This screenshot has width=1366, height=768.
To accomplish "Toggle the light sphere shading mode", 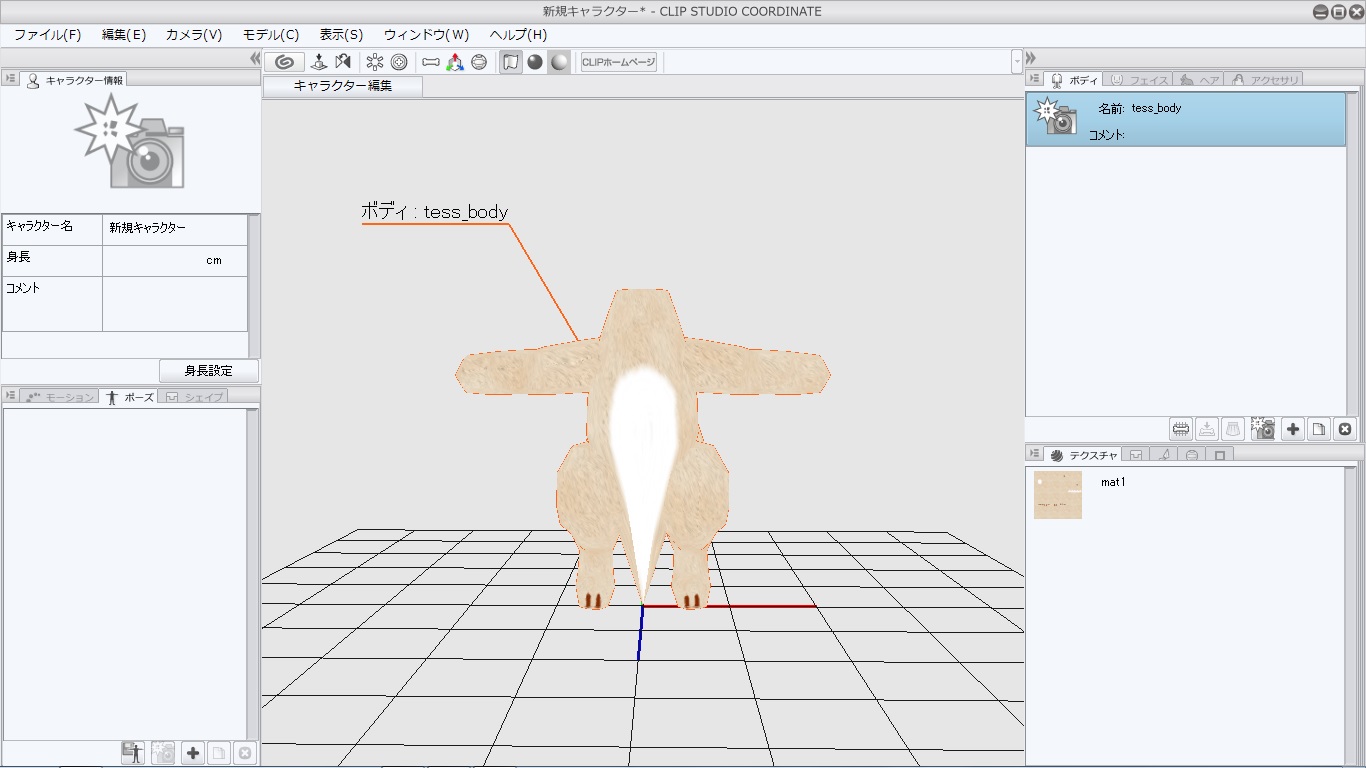I will (559, 62).
